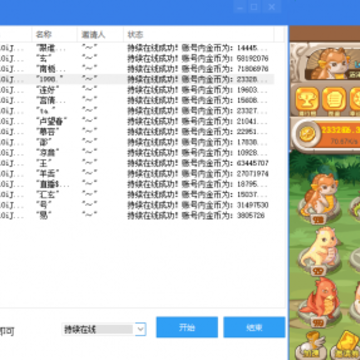Click the player avatar pet portrait
The height and width of the screenshot is (360, 360).
coord(330,64)
